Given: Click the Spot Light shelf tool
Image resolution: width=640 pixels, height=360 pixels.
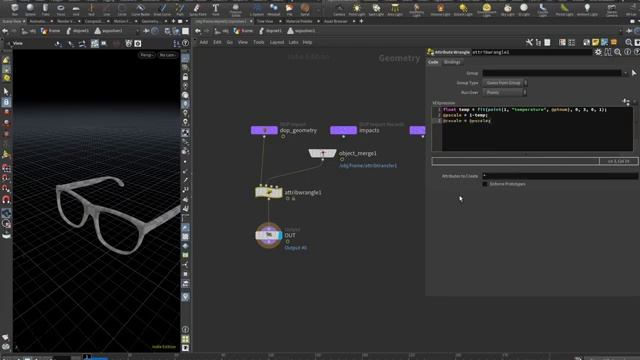Looking at the screenshot, I should click(376, 9).
